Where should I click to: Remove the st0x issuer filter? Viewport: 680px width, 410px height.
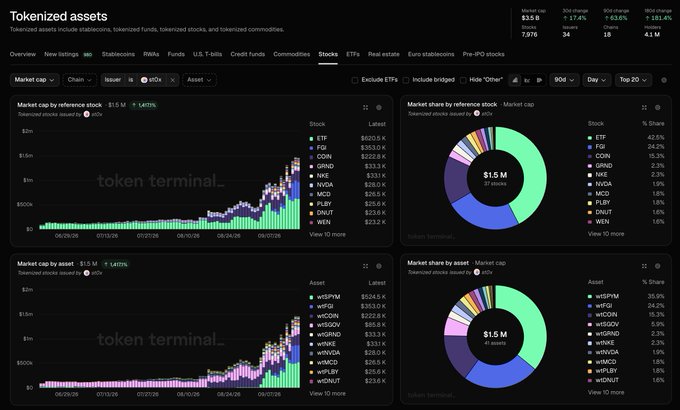172,80
